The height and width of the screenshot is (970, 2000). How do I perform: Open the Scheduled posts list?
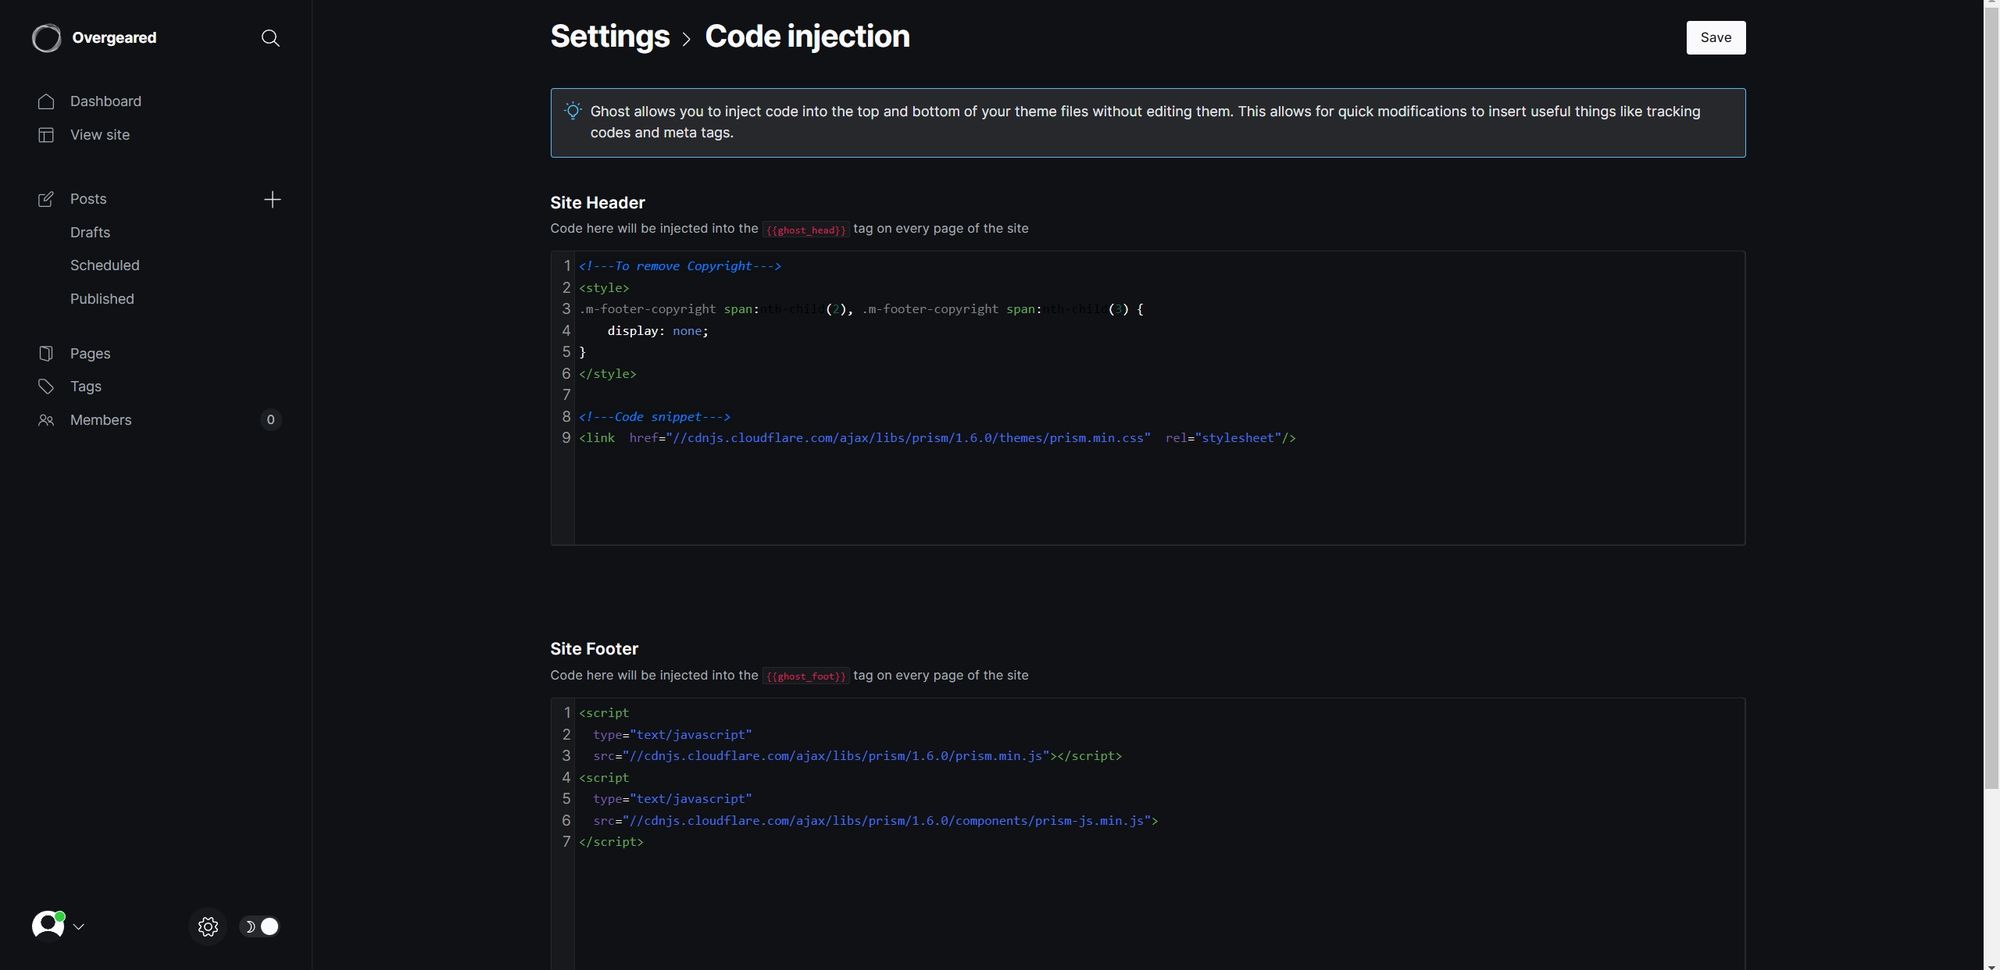(x=105, y=265)
